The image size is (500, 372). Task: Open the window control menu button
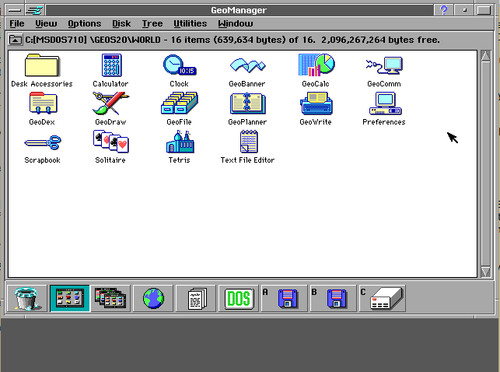pos(14,10)
